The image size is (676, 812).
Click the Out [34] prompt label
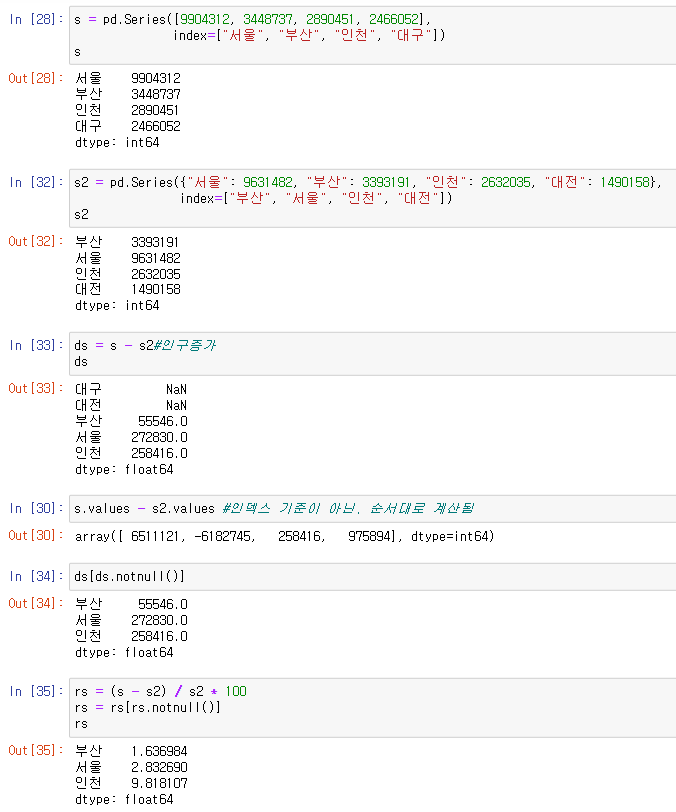35,603
